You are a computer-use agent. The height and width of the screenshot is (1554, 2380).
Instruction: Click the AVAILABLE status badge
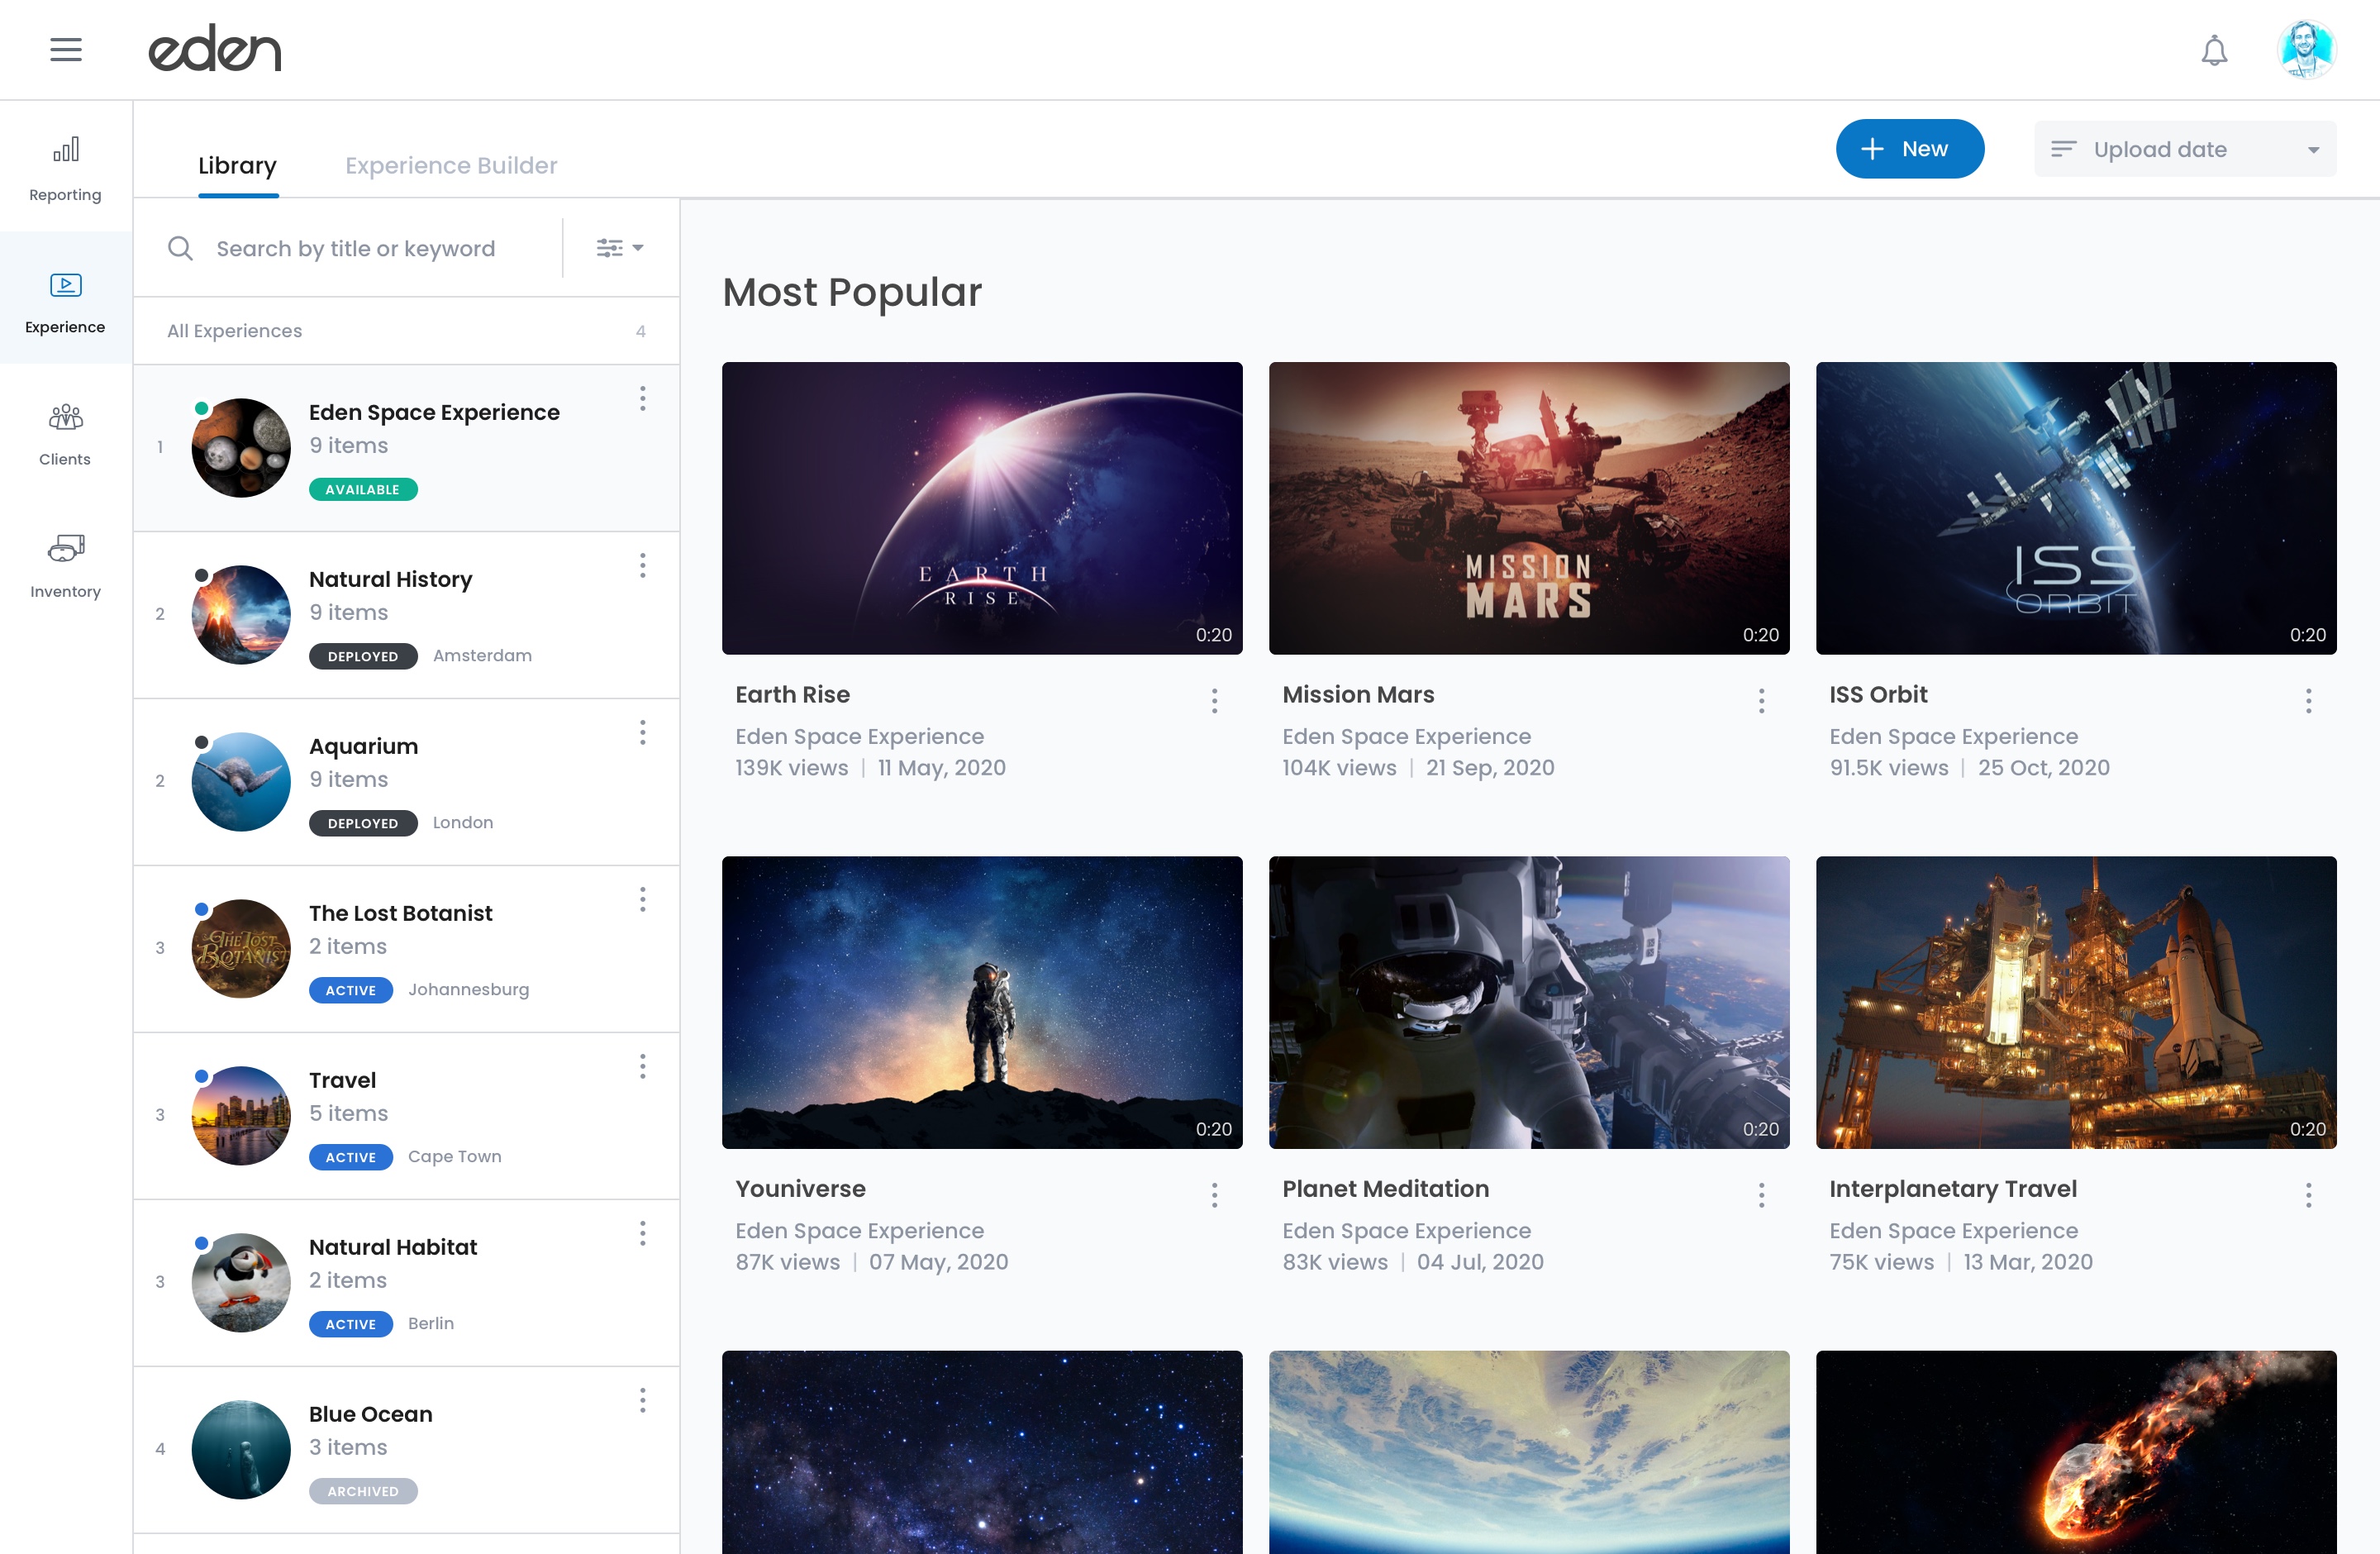[363, 489]
